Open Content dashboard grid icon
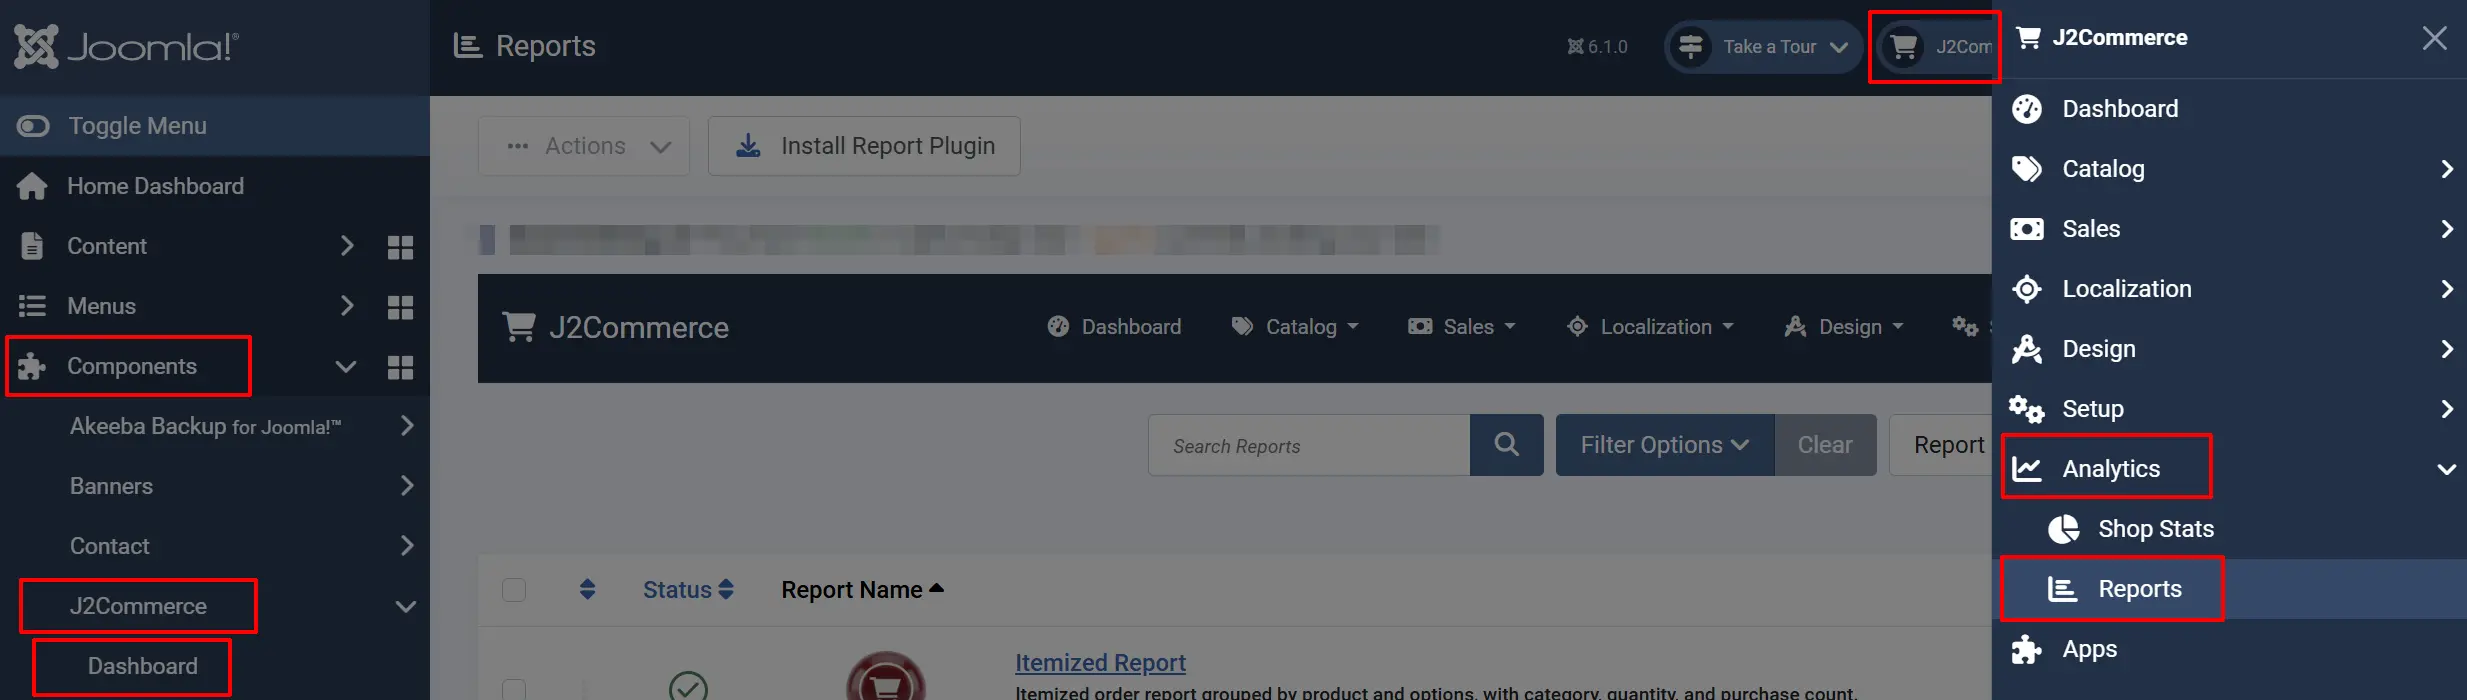 [x=400, y=247]
